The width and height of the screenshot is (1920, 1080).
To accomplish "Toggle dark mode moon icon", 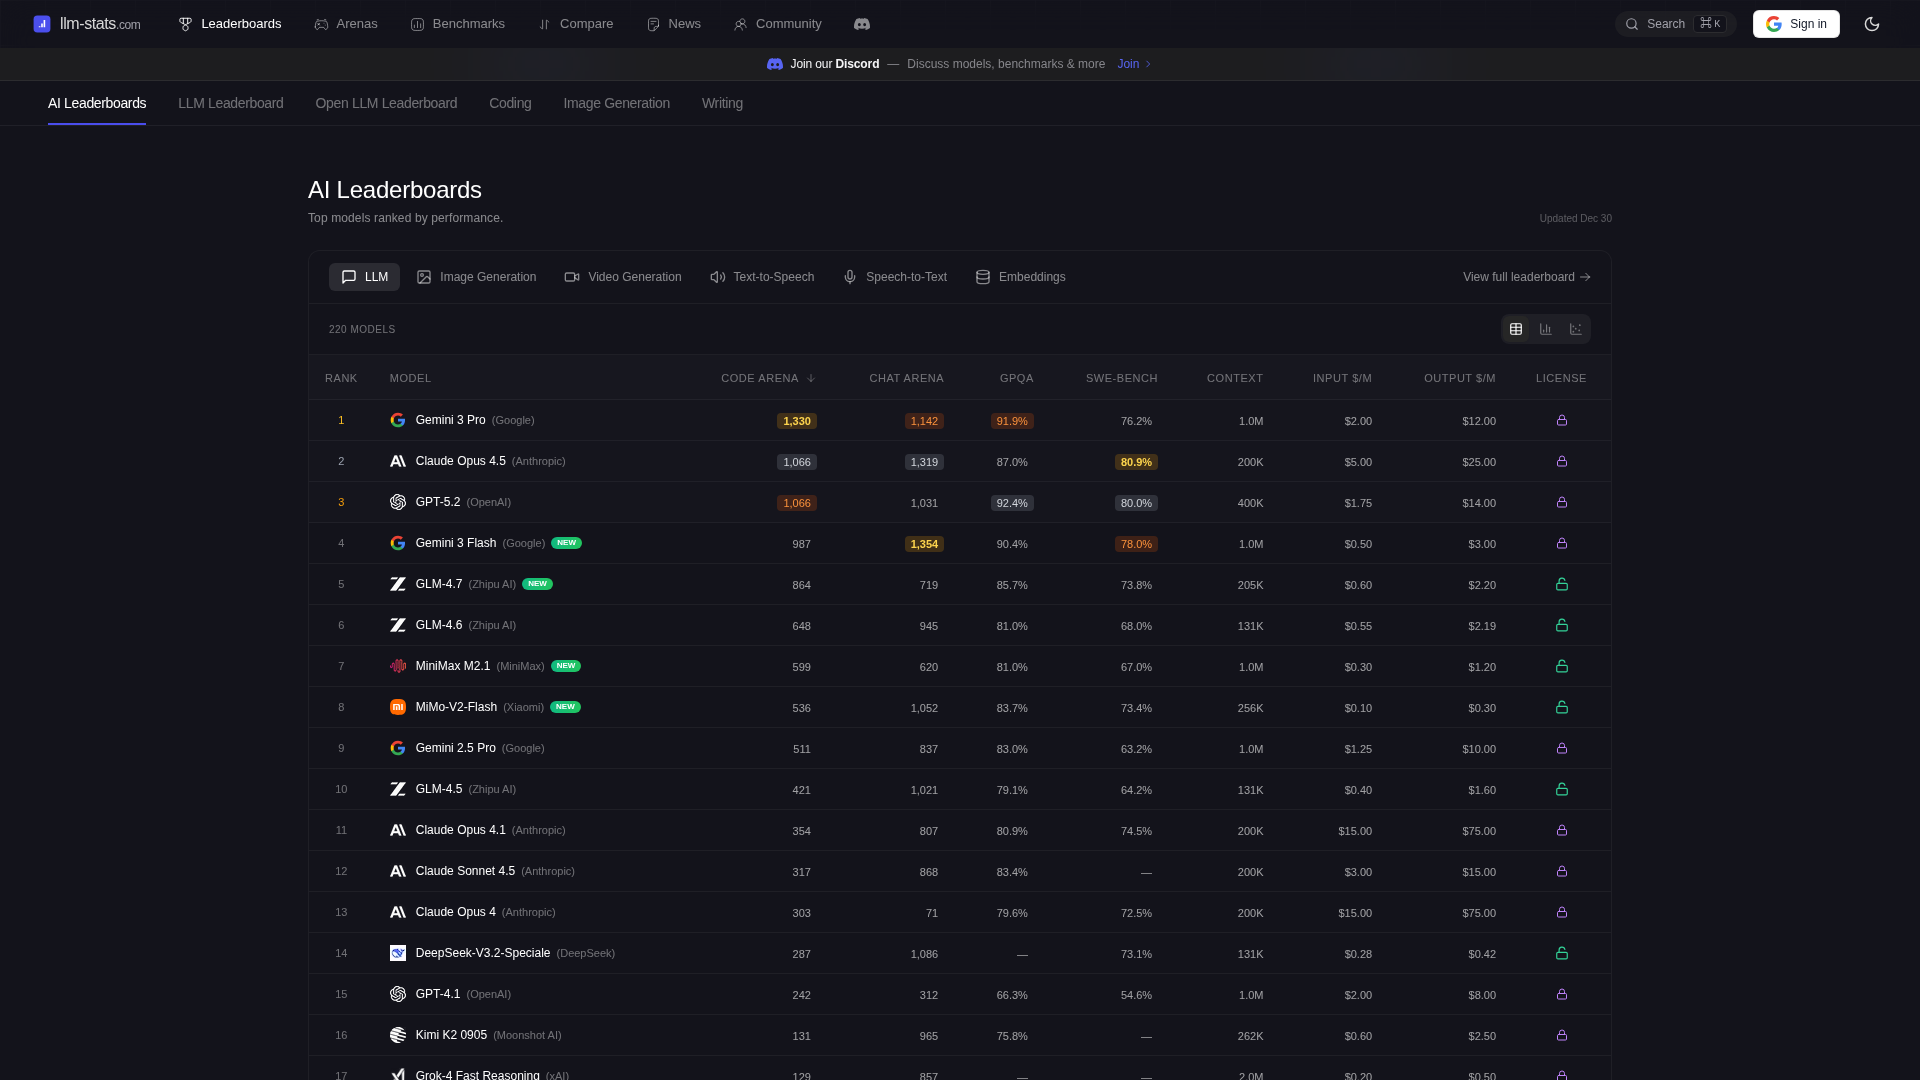I will pyautogui.click(x=1872, y=24).
